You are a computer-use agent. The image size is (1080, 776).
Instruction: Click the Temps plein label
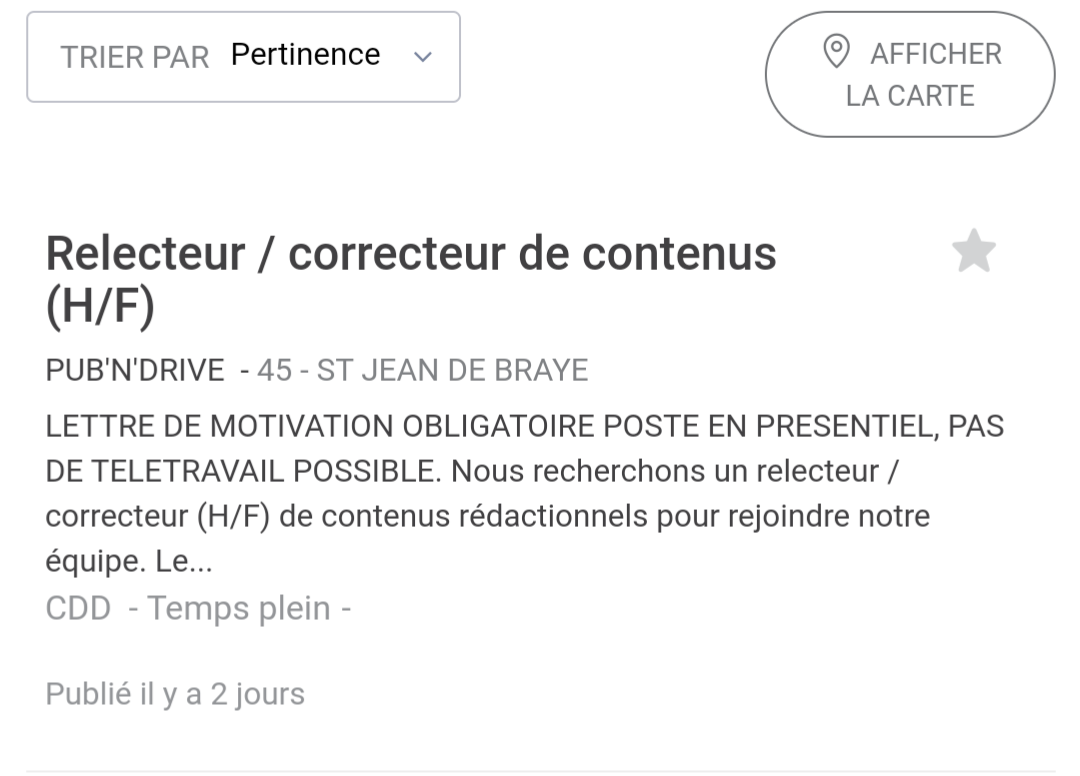click(238, 609)
